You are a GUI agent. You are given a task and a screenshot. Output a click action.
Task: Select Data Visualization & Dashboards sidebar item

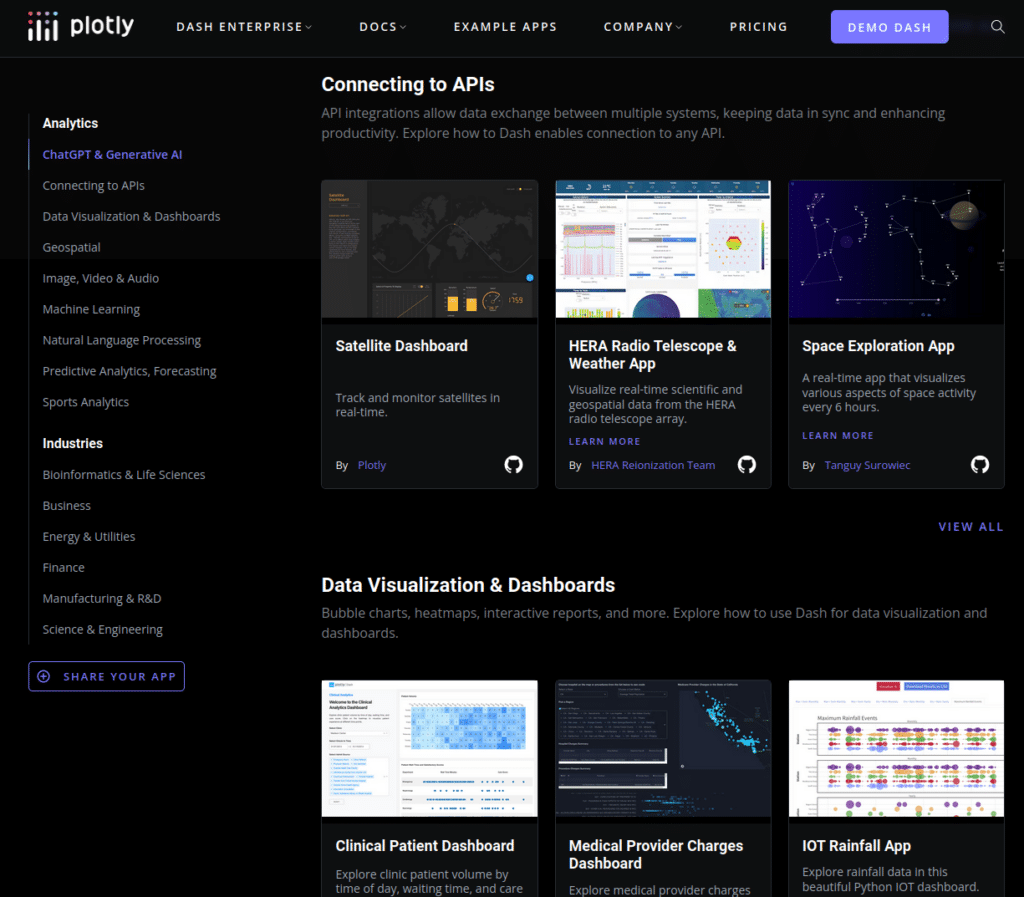coord(131,216)
